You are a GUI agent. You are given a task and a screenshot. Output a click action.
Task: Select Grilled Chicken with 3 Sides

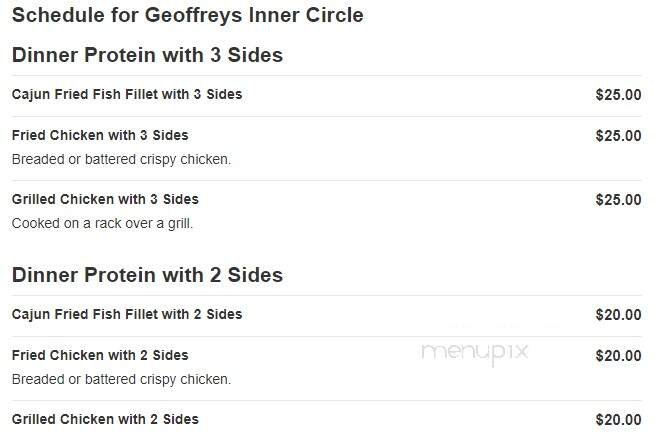pyautogui.click(x=105, y=199)
